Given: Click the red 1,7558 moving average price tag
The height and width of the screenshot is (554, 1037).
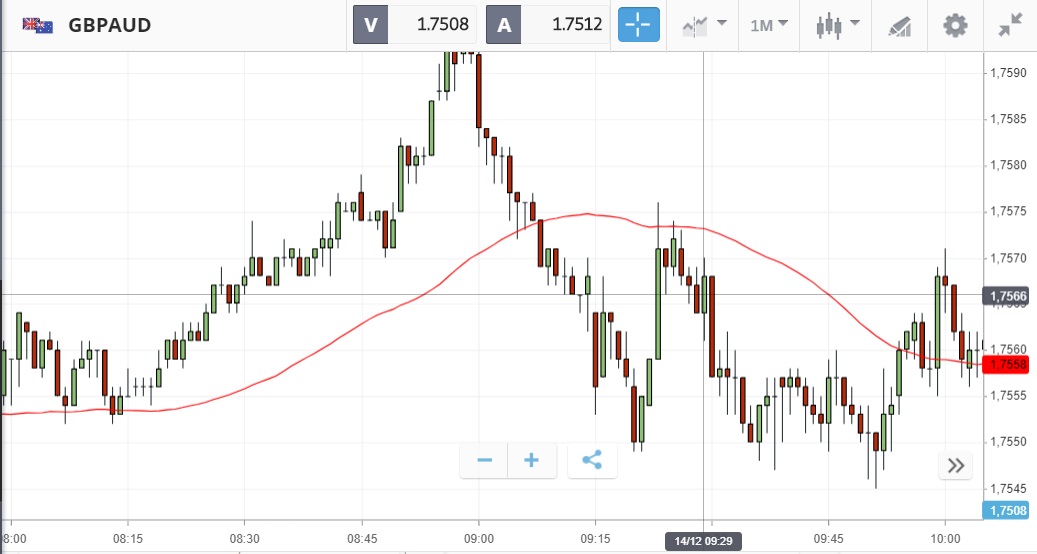Looking at the screenshot, I should point(1005,365).
